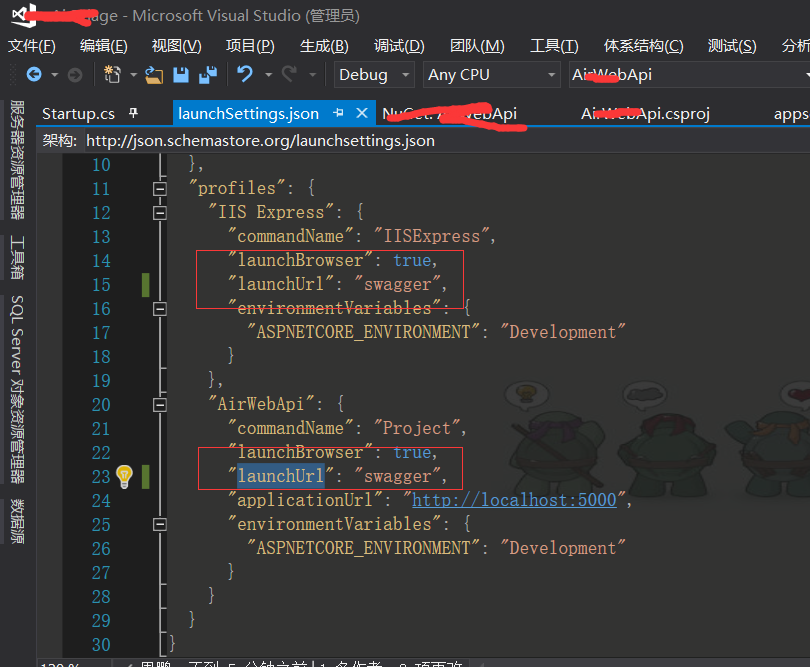Collapse the environmentVariables block on line 16
The image size is (810, 667).
coord(160,308)
